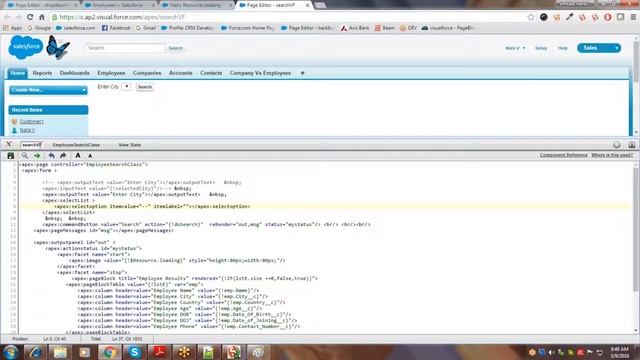Viewport: 640px width, 360px height.
Task: Go to browser home page
Action: 42,17
